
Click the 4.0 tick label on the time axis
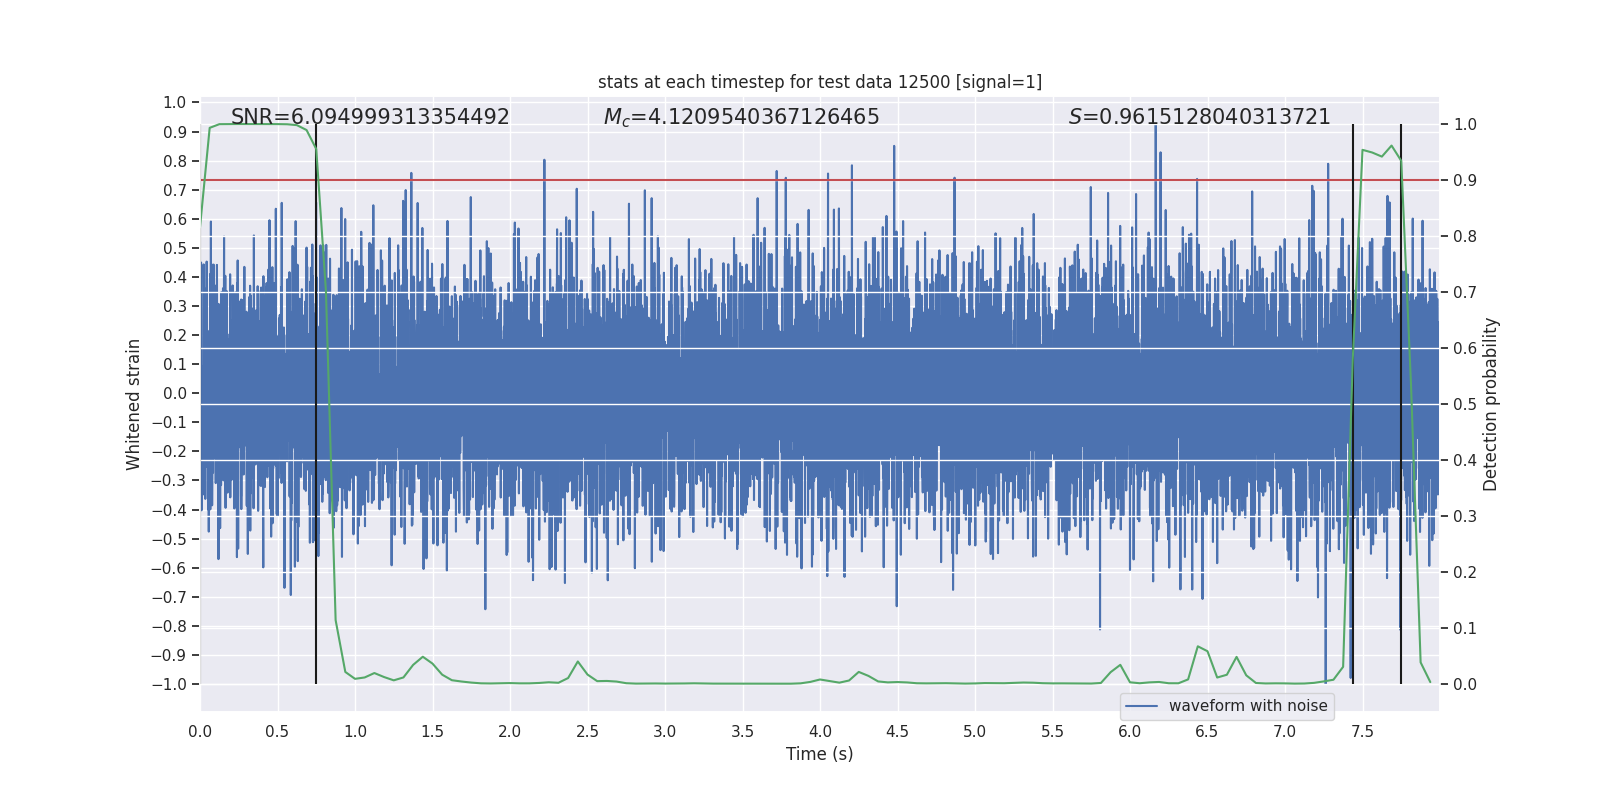(x=819, y=731)
